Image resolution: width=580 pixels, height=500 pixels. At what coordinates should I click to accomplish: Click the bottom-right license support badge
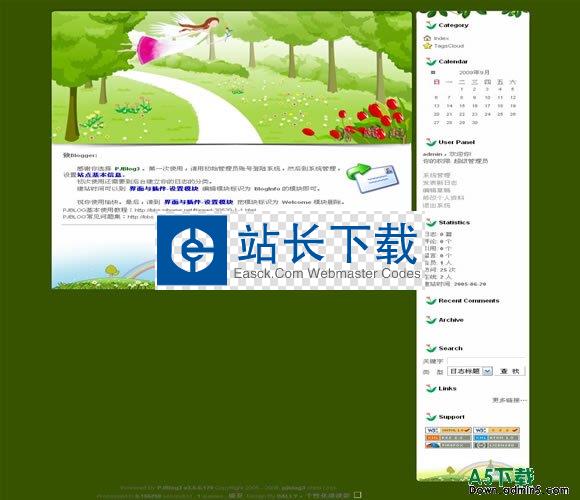(x=496, y=445)
